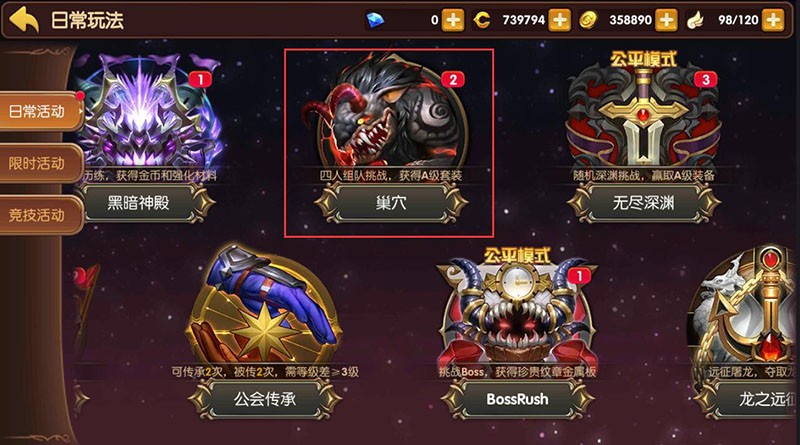Select the blue glove inheritance emblem
Screen dimensions: 800x445
click(265, 306)
